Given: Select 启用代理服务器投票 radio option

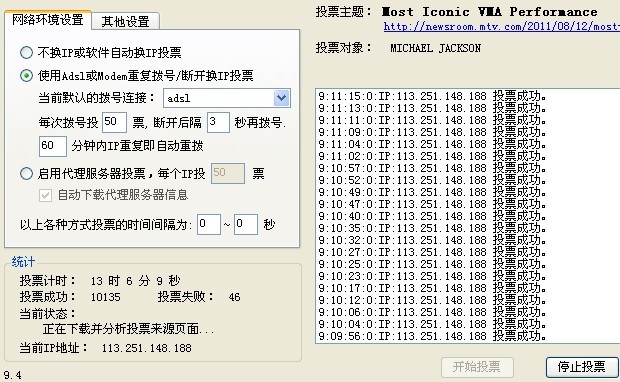Looking at the screenshot, I should [x=26, y=173].
